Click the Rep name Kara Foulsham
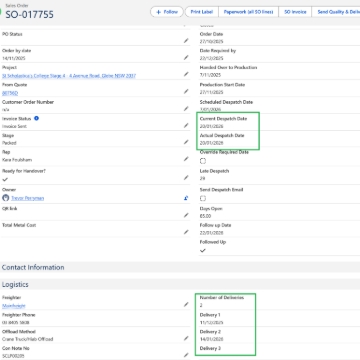The width and height of the screenshot is (360, 360). click(x=17, y=160)
